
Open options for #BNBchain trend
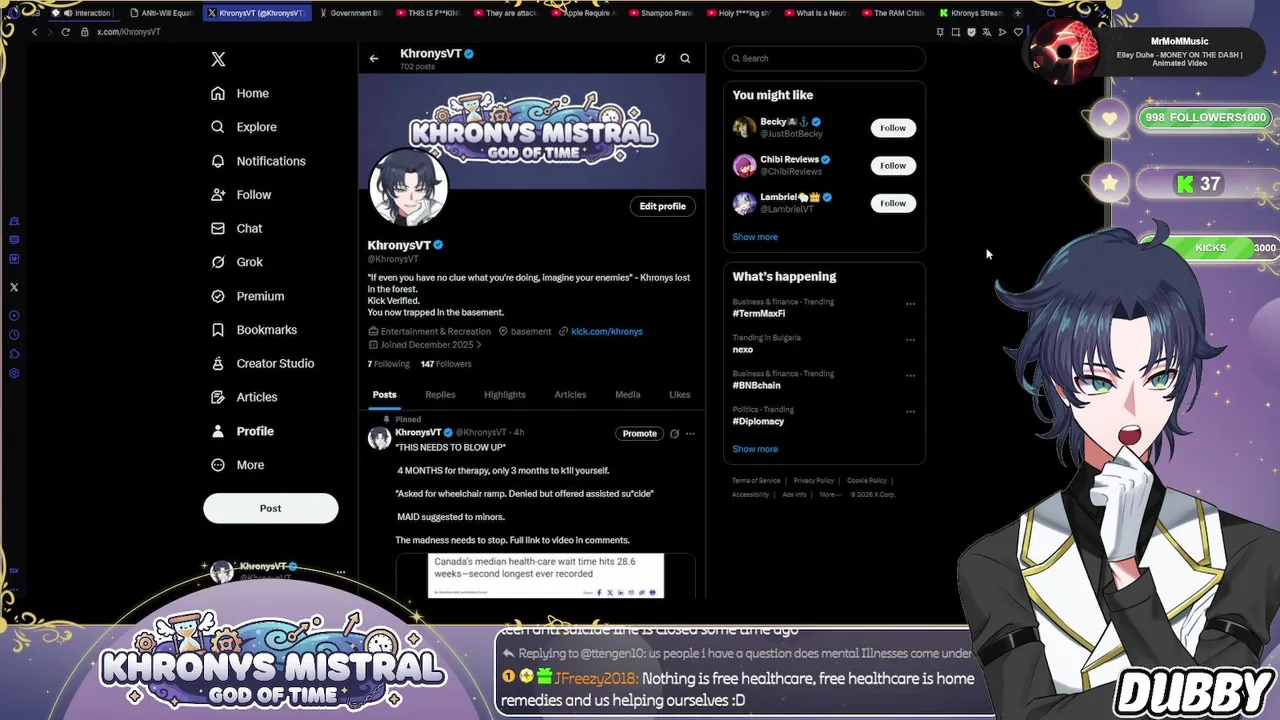(910, 376)
